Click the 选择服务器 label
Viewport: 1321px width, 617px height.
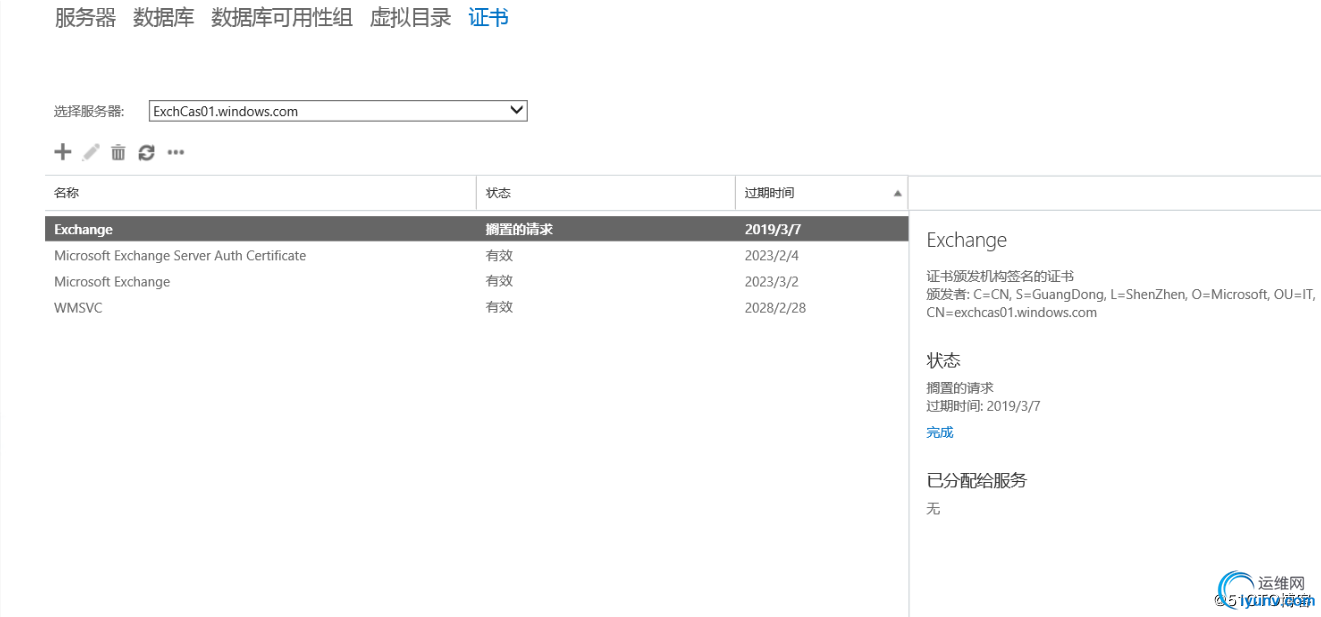(x=89, y=111)
